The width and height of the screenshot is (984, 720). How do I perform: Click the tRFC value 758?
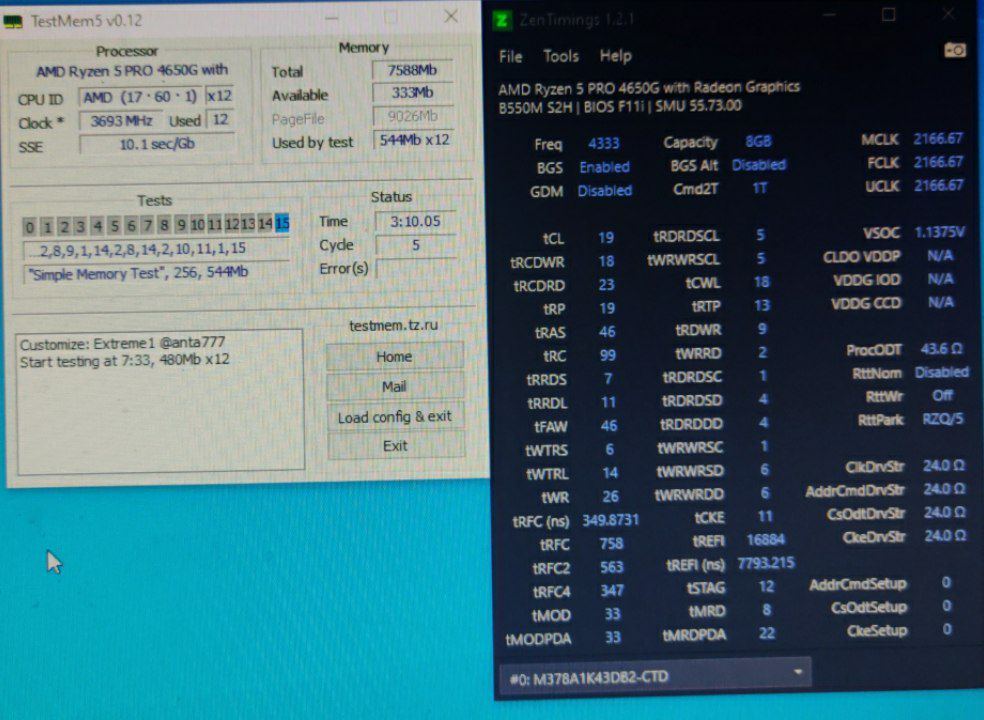coord(611,544)
